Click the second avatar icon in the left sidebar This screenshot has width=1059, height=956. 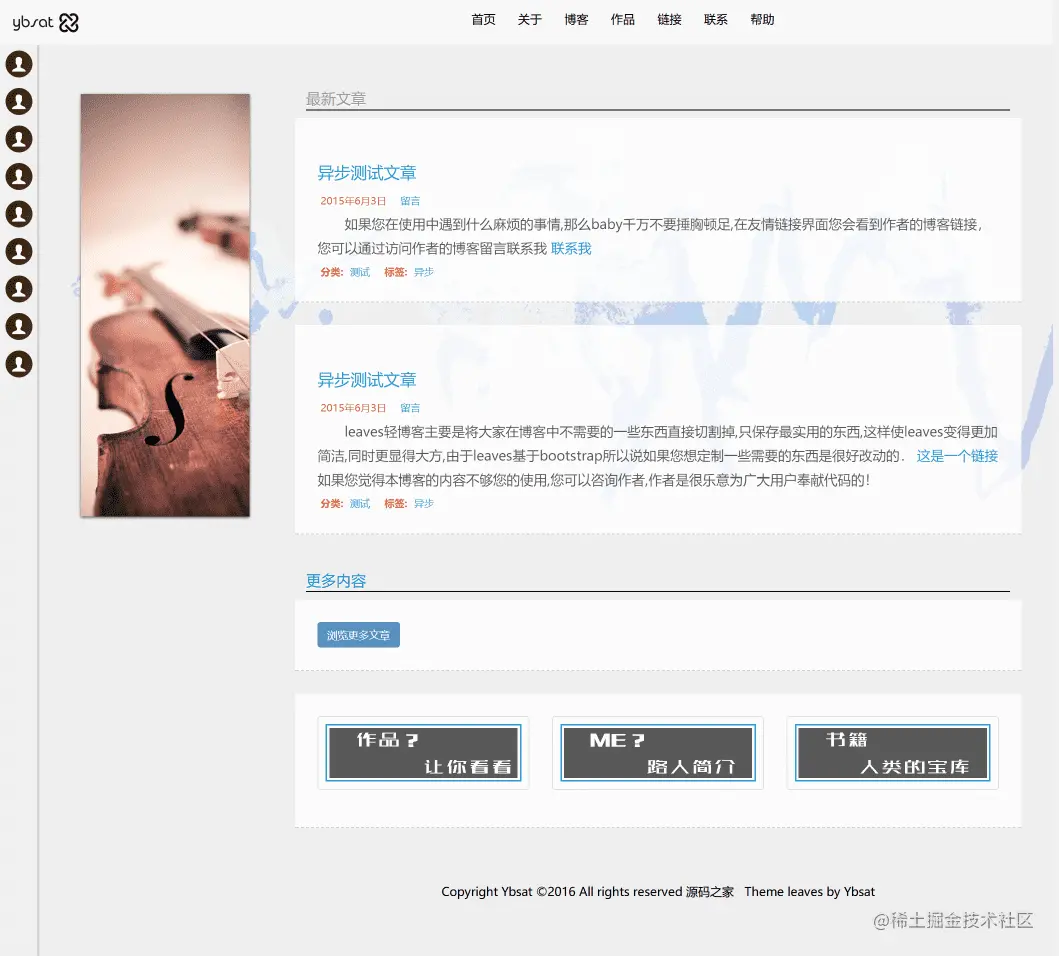[x=19, y=101]
